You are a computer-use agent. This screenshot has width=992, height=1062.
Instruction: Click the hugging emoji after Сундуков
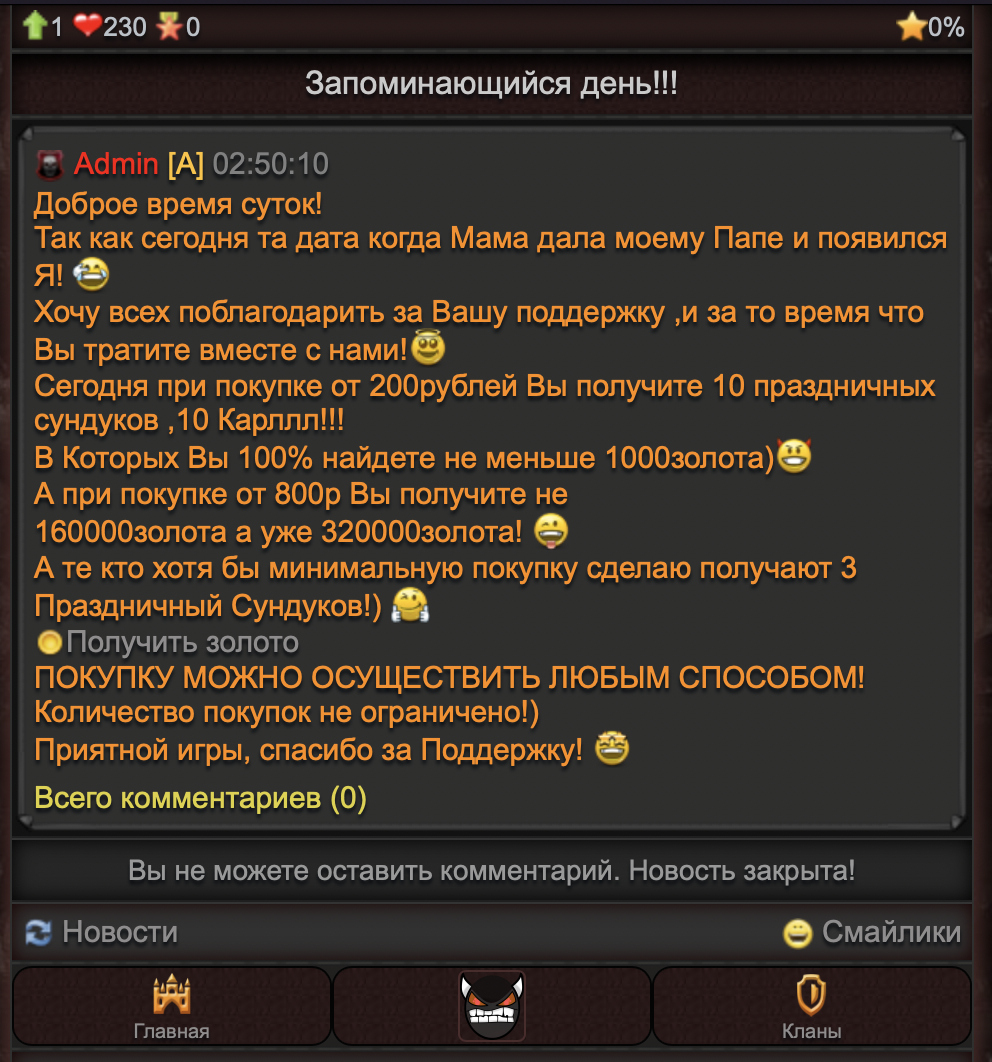tap(410, 605)
